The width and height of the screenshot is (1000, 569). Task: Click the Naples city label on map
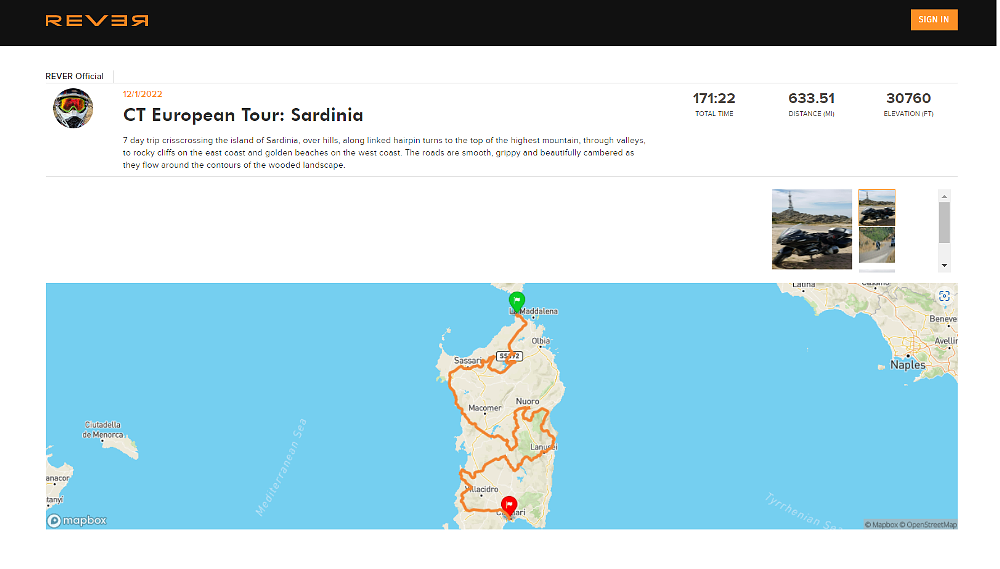pyautogui.click(x=908, y=365)
